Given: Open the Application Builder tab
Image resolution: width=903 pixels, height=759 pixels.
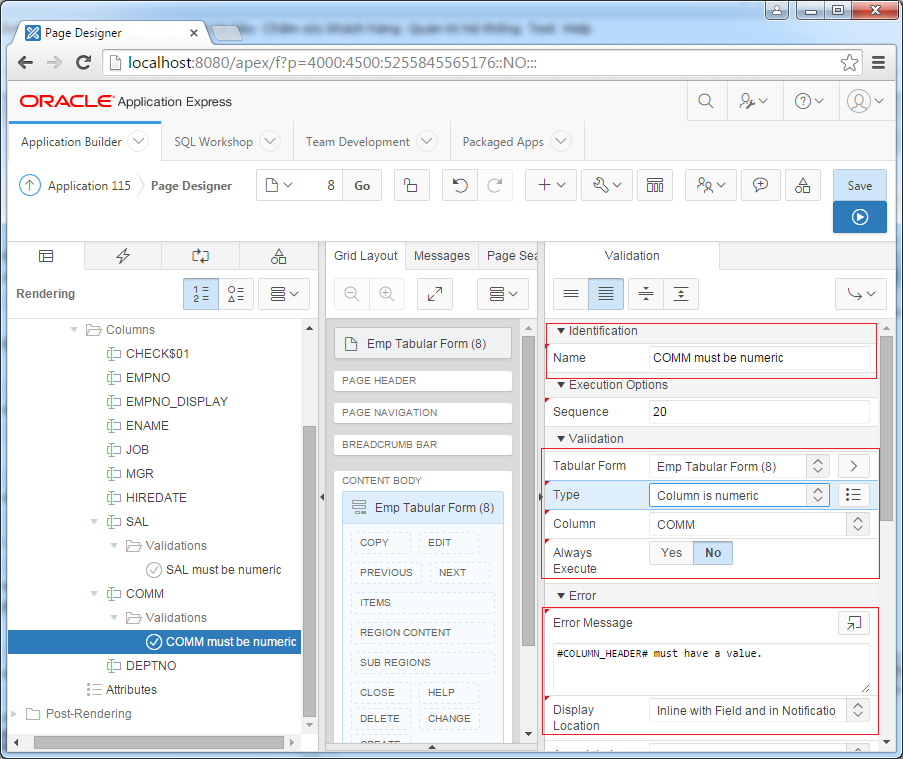Looking at the screenshot, I should (71, 142).
